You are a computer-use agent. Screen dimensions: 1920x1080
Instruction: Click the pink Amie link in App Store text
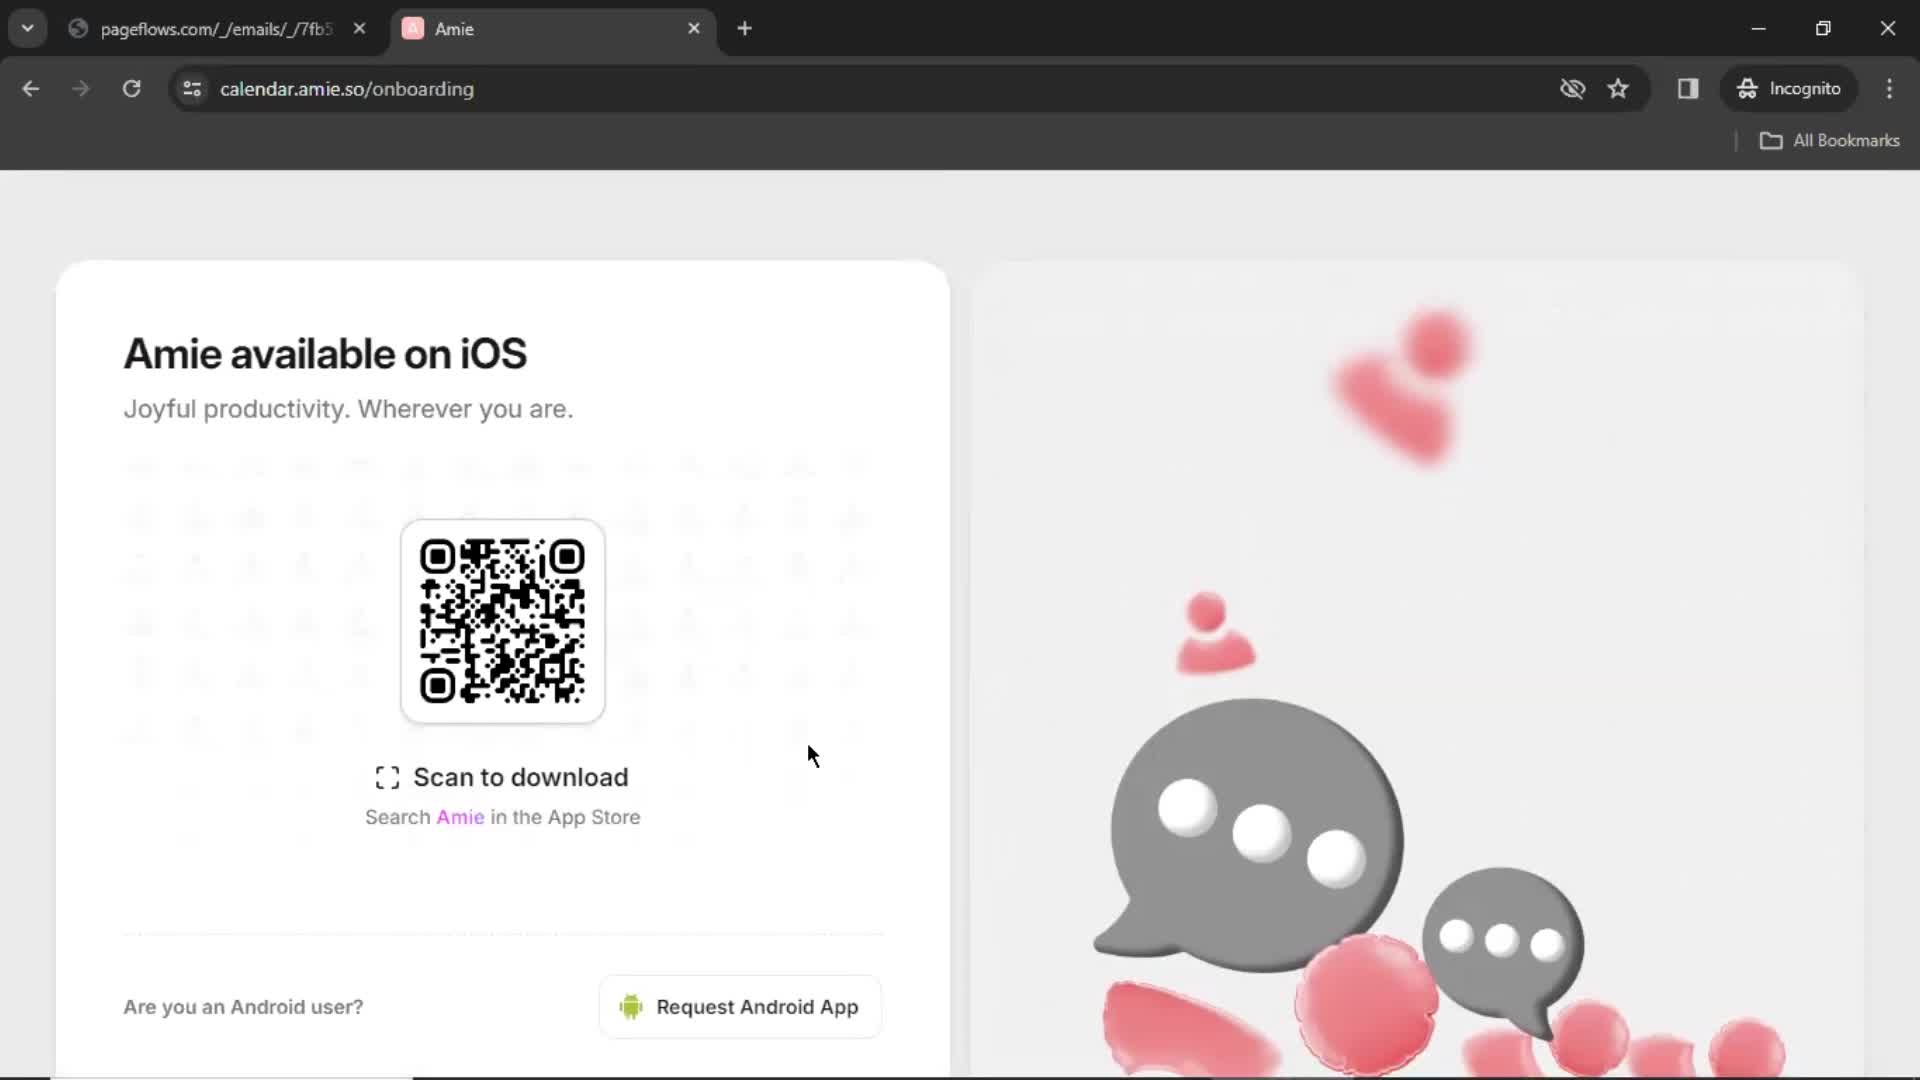coord(460,817)
